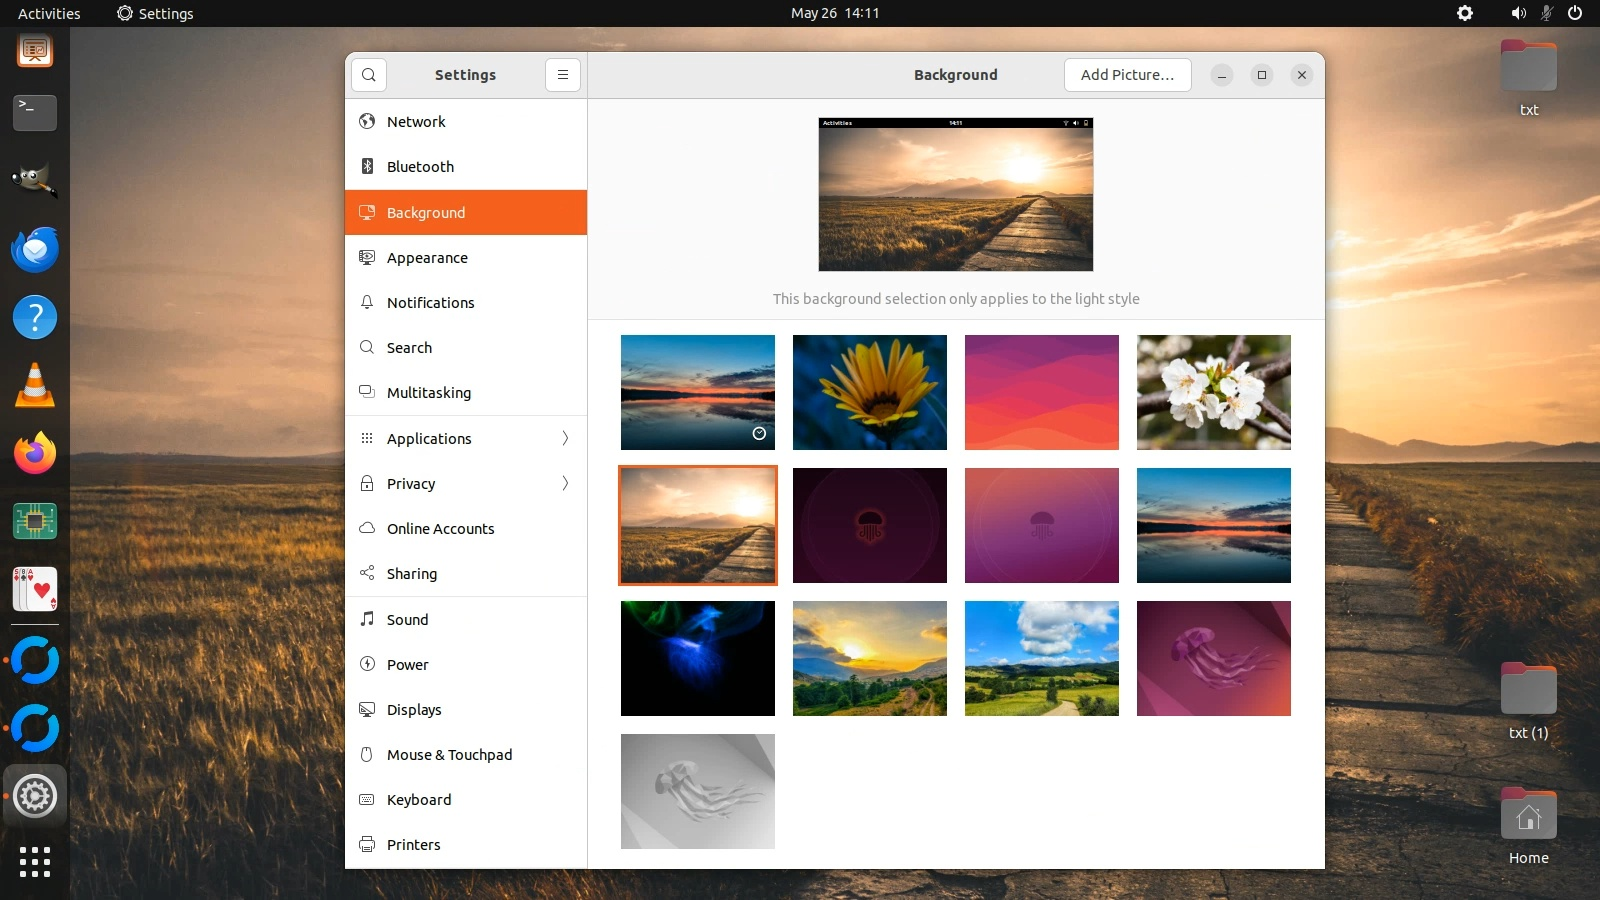This screenshot has width=1600, height=900.
Task: Open Bluetooth settings from the sidebar
Action: point(420,167)
